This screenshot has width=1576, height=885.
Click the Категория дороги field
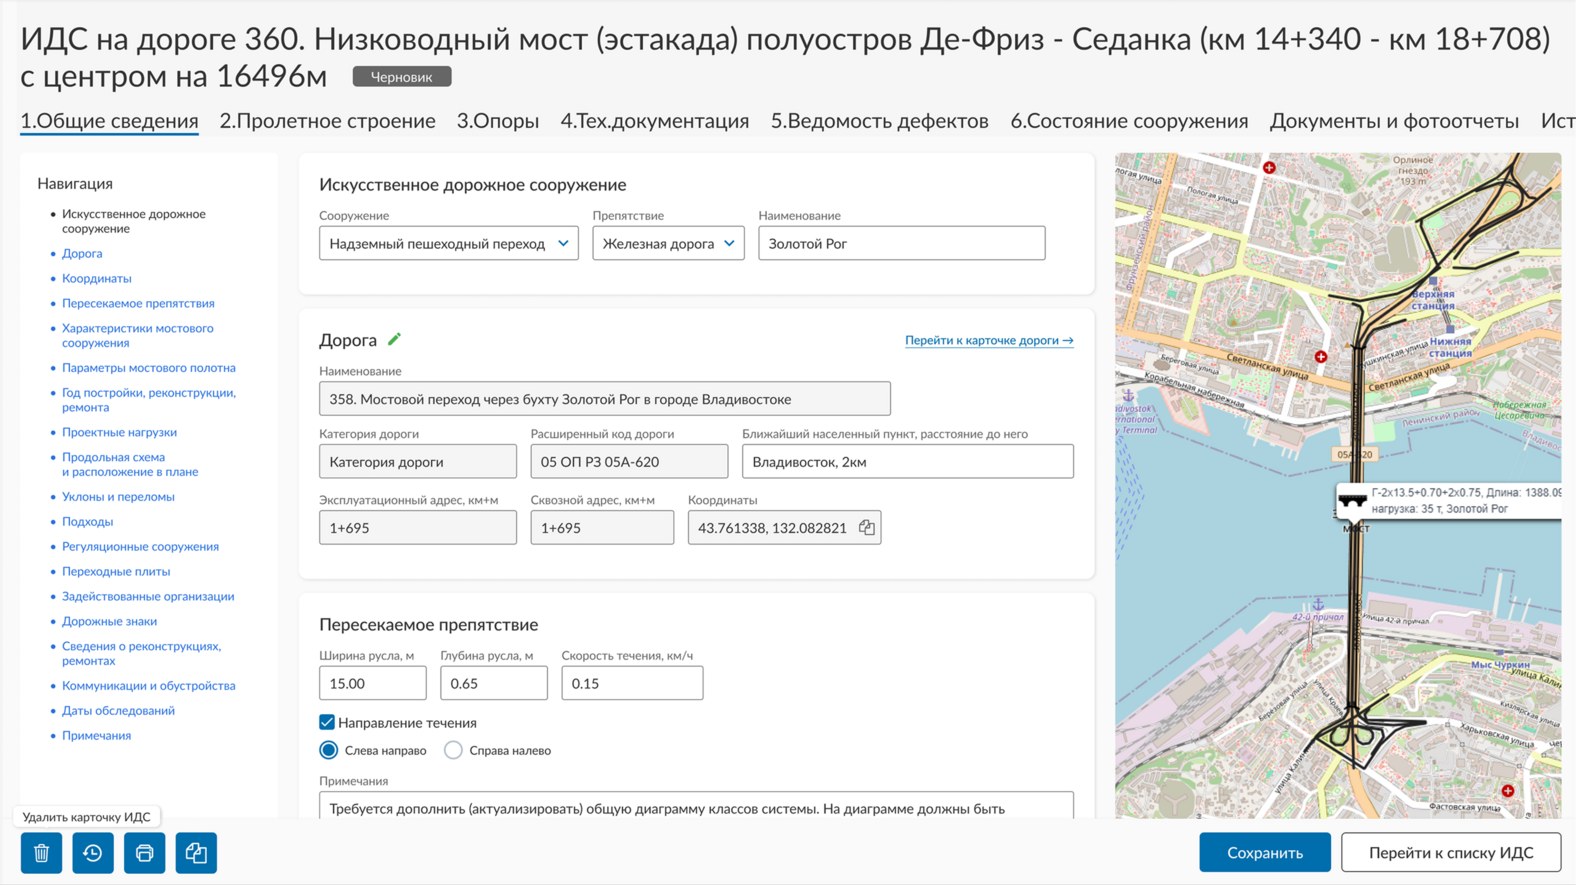coord(418,461)
